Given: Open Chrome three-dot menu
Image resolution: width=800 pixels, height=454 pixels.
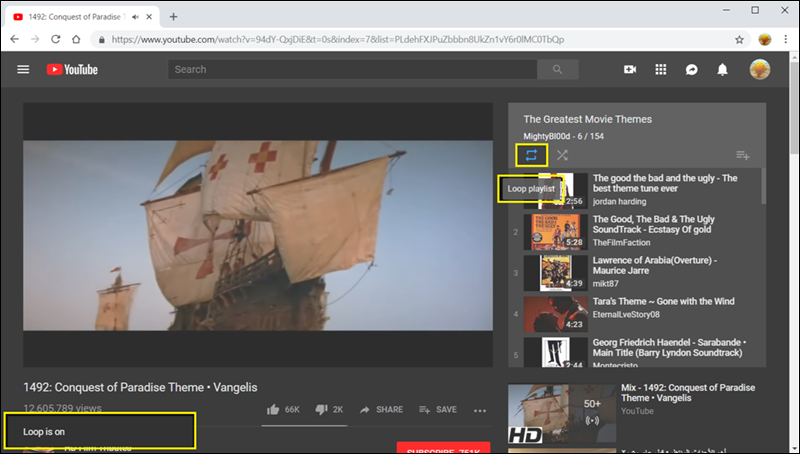Looking at the screenshot, I should tap(785, 39).
